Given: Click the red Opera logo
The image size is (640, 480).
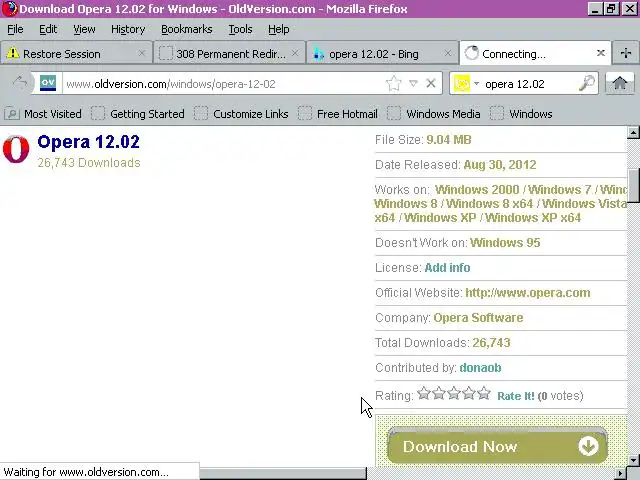Looking at the screenshot, I should tap(16, 149).
